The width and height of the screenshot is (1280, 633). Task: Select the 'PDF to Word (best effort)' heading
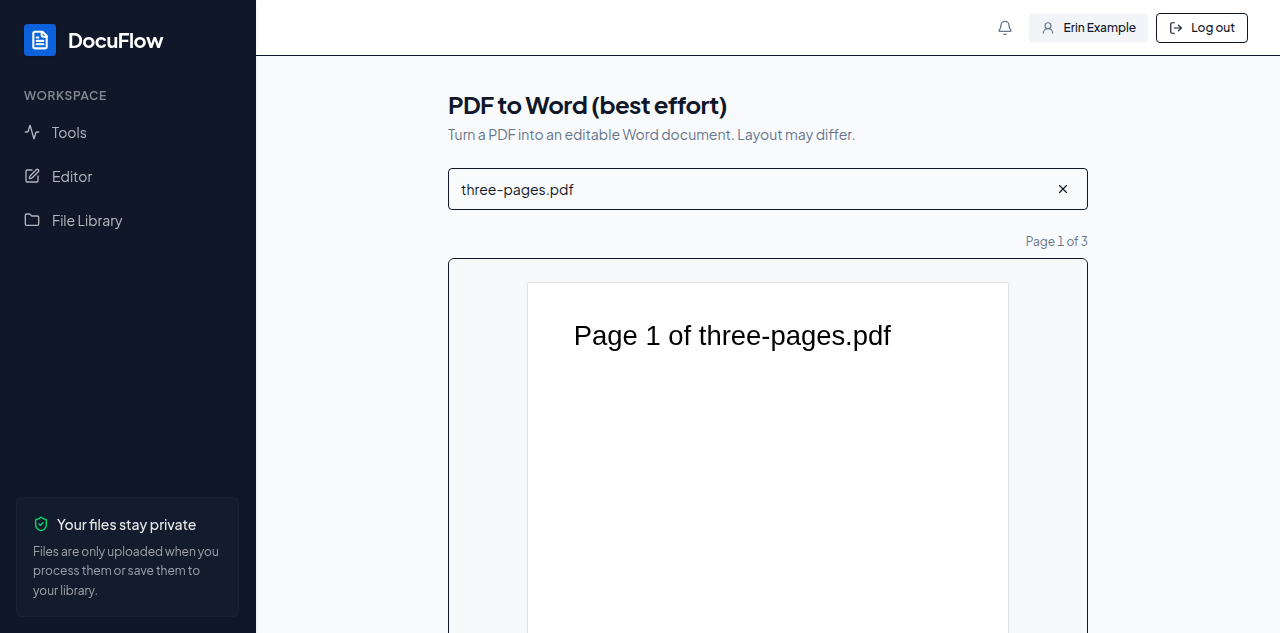coord(587,105)
